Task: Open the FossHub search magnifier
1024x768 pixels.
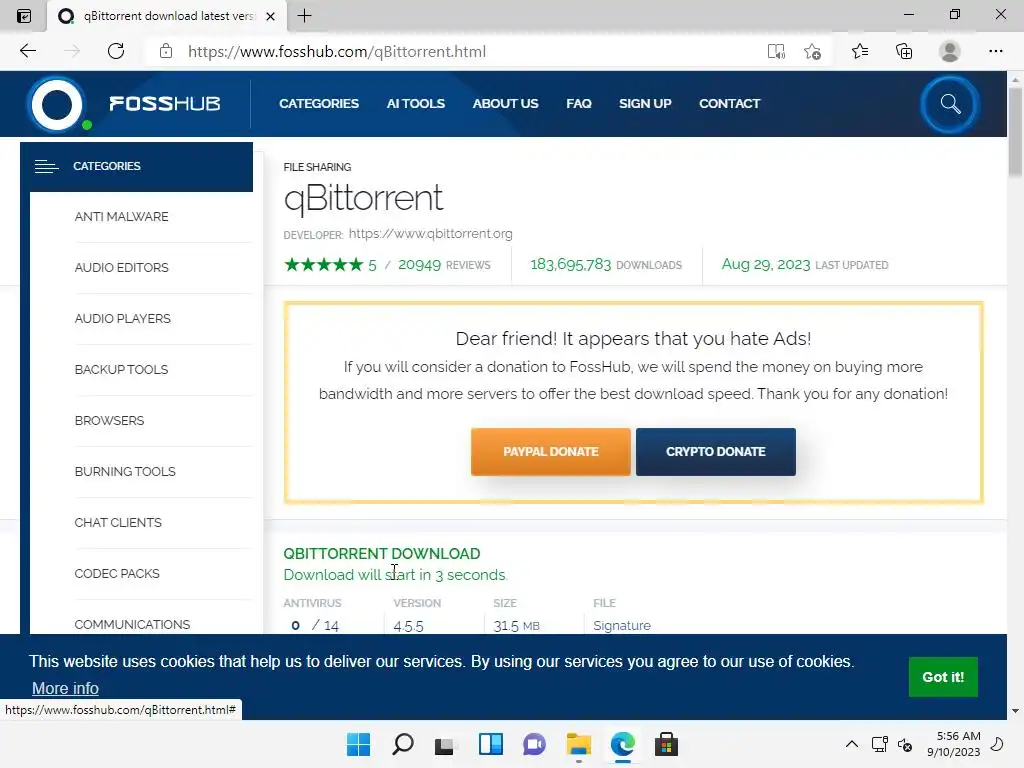Action: 950,104
